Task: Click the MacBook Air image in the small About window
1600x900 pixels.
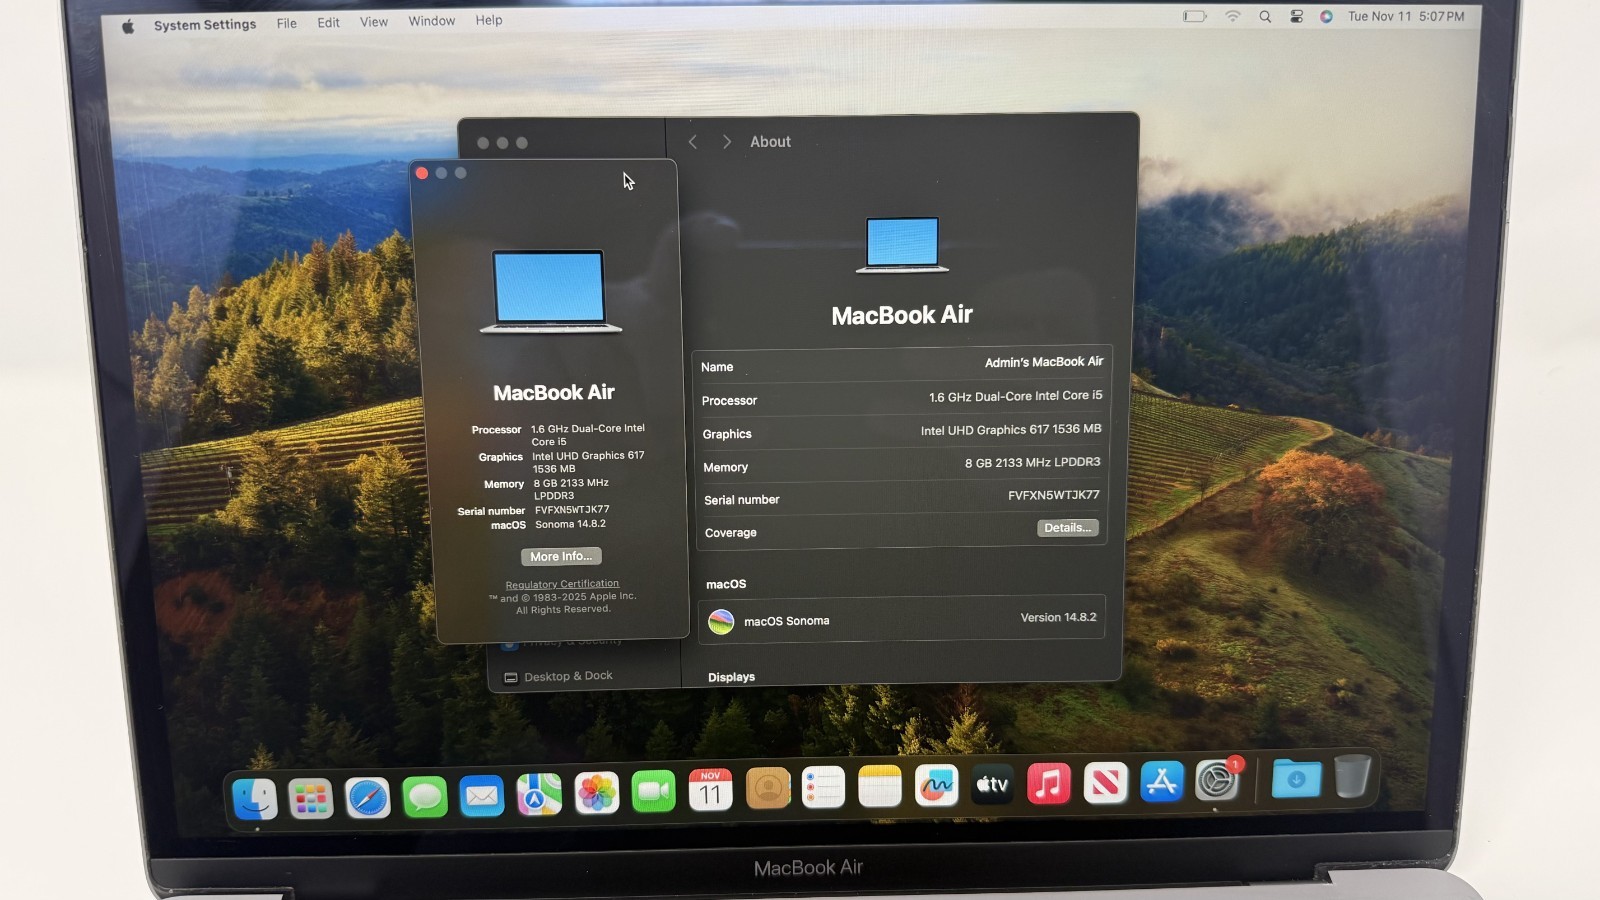Action: [550, 291]
